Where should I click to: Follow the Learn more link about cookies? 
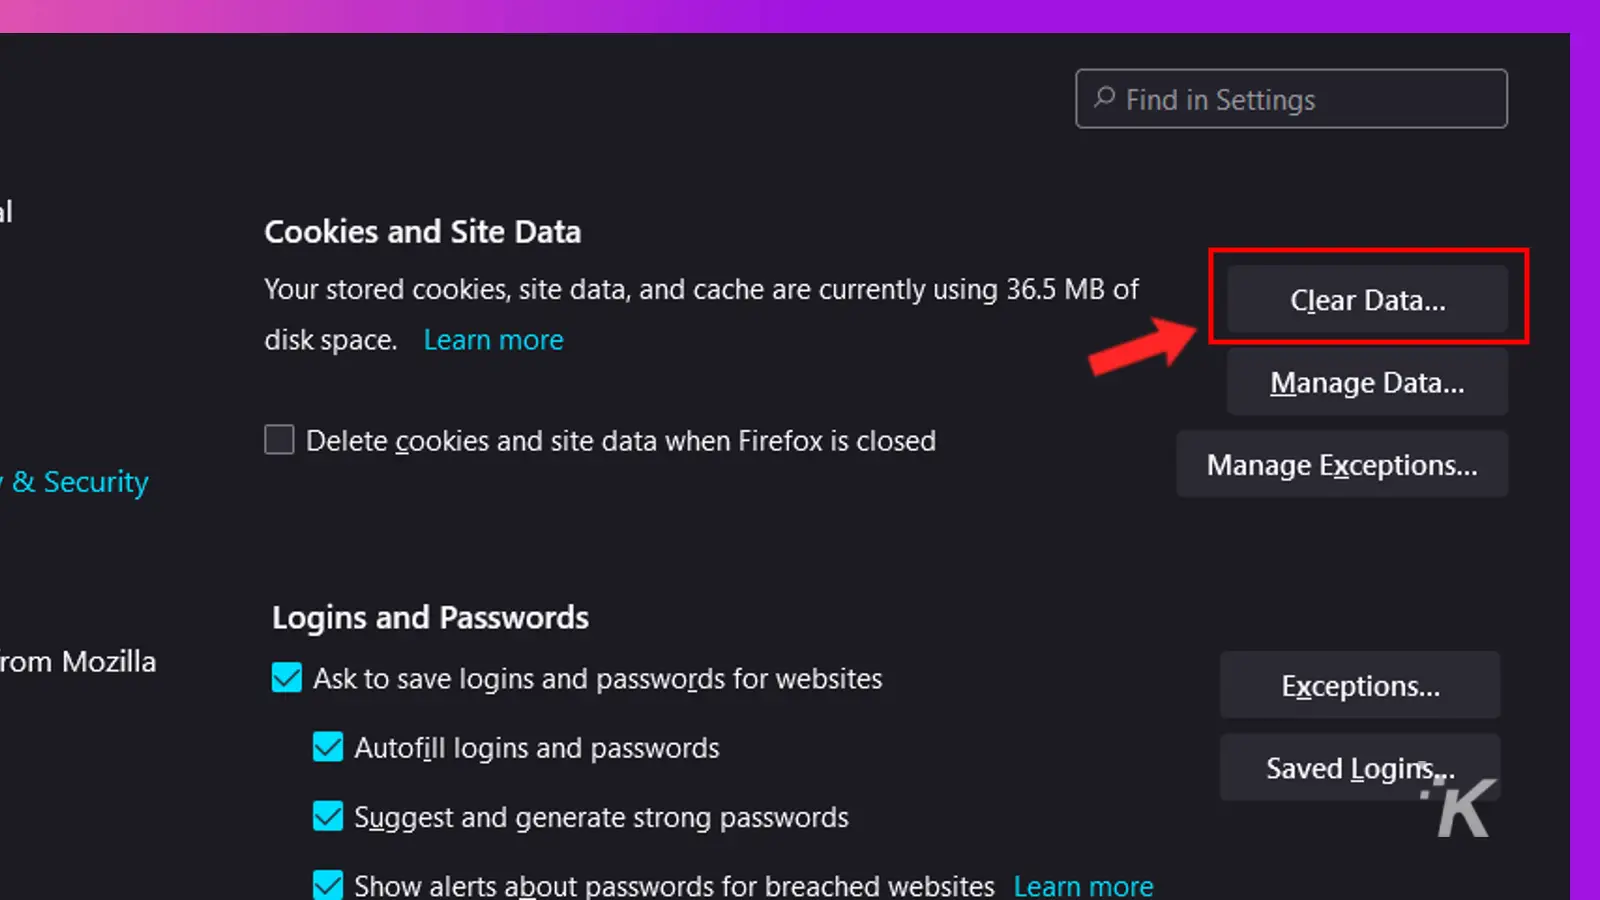coord(494,340)
